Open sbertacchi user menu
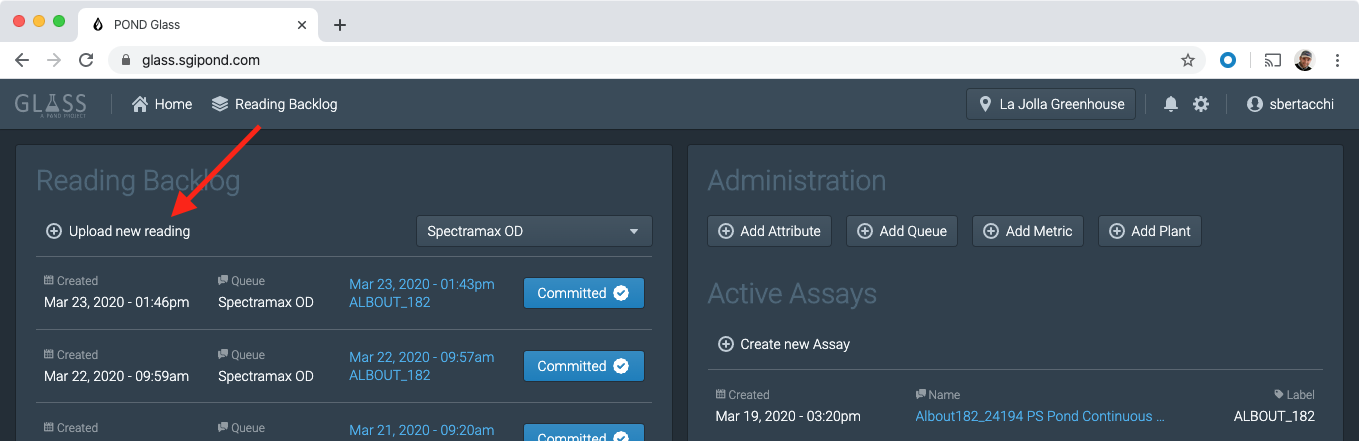 1290,104
